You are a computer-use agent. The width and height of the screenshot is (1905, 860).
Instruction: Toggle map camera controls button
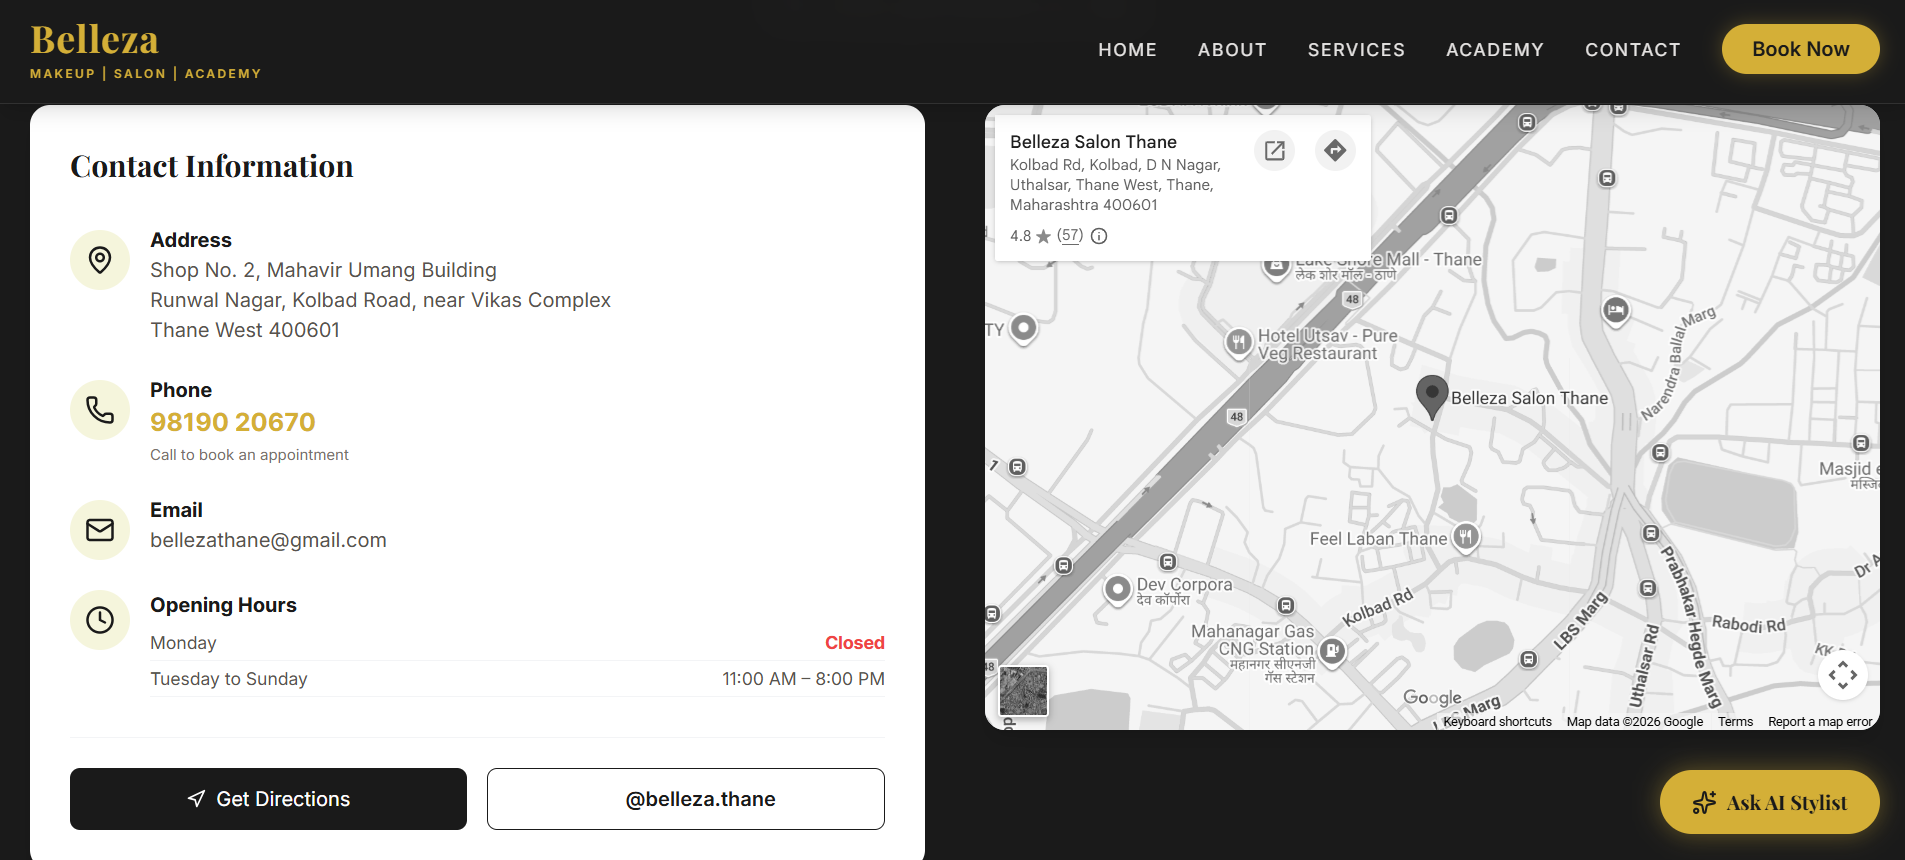[1843, 675]
